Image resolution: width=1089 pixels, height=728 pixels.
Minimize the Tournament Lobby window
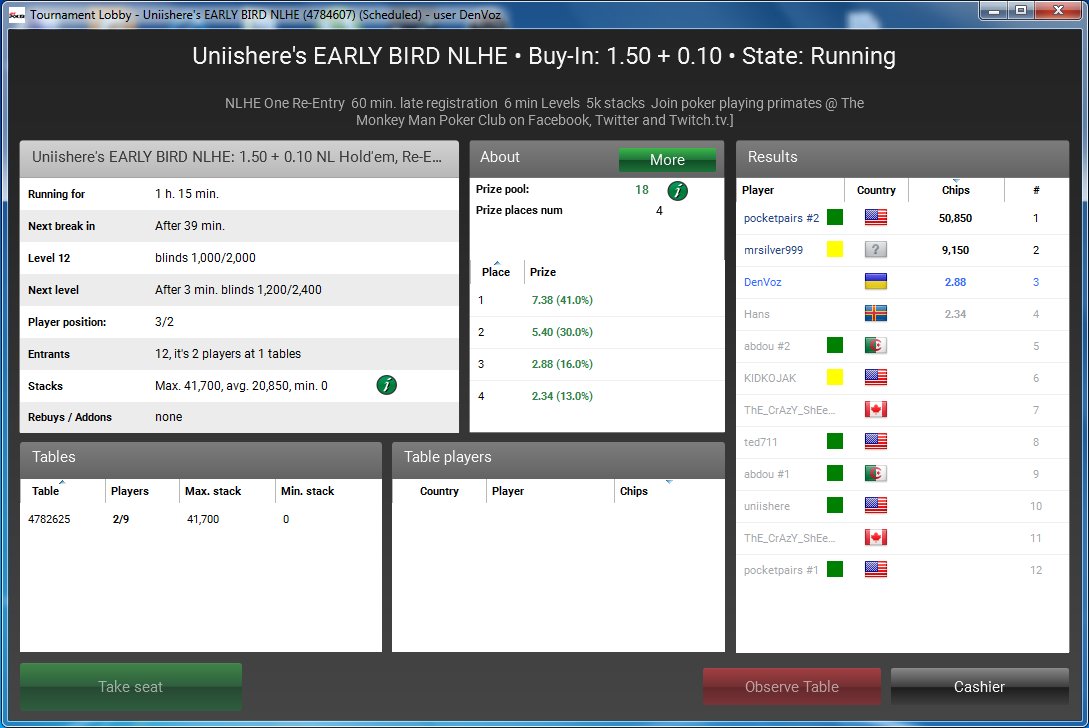[994, 10]
